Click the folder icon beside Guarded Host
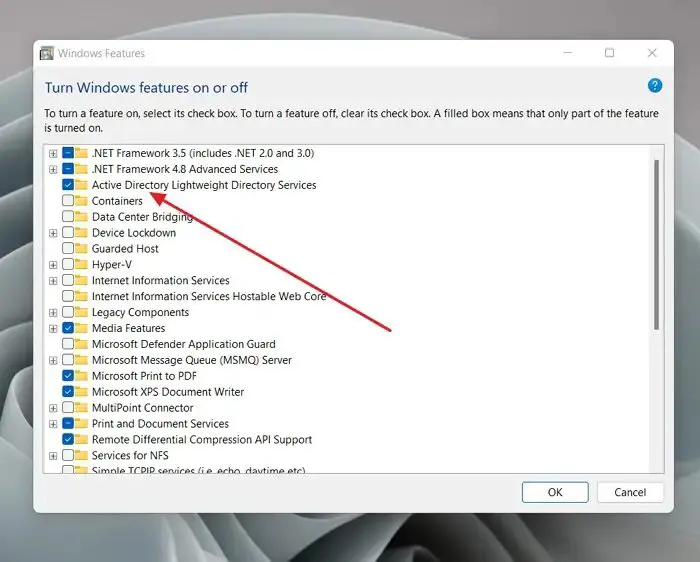The image size is (700, 562). (x=81, y=248)
